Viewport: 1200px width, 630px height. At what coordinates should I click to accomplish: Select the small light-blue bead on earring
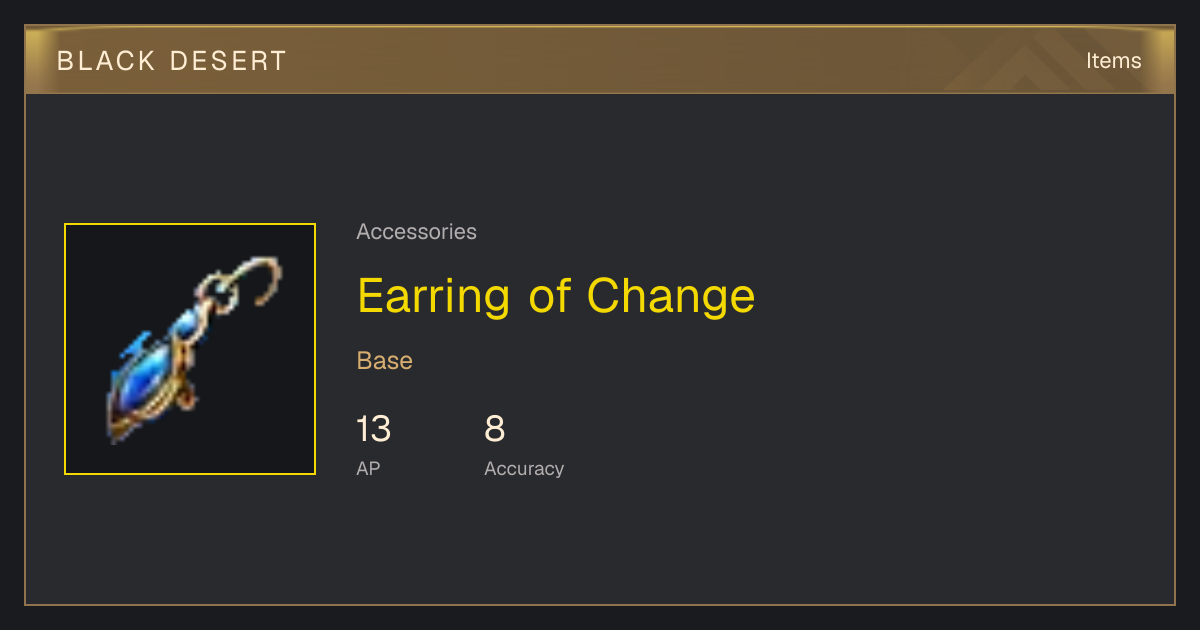coord(186,322)
